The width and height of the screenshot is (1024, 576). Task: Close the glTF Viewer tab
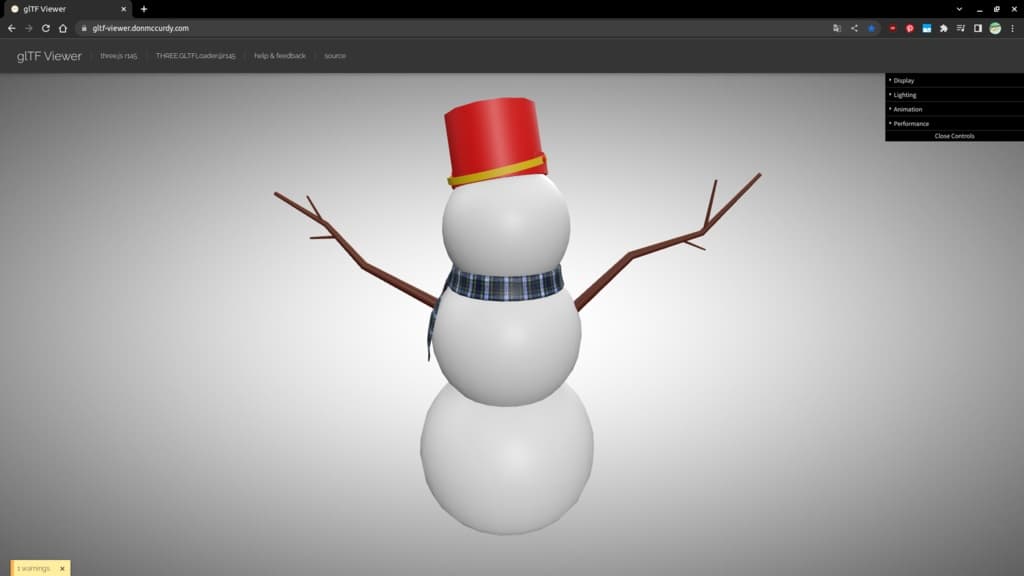(123, 9)
